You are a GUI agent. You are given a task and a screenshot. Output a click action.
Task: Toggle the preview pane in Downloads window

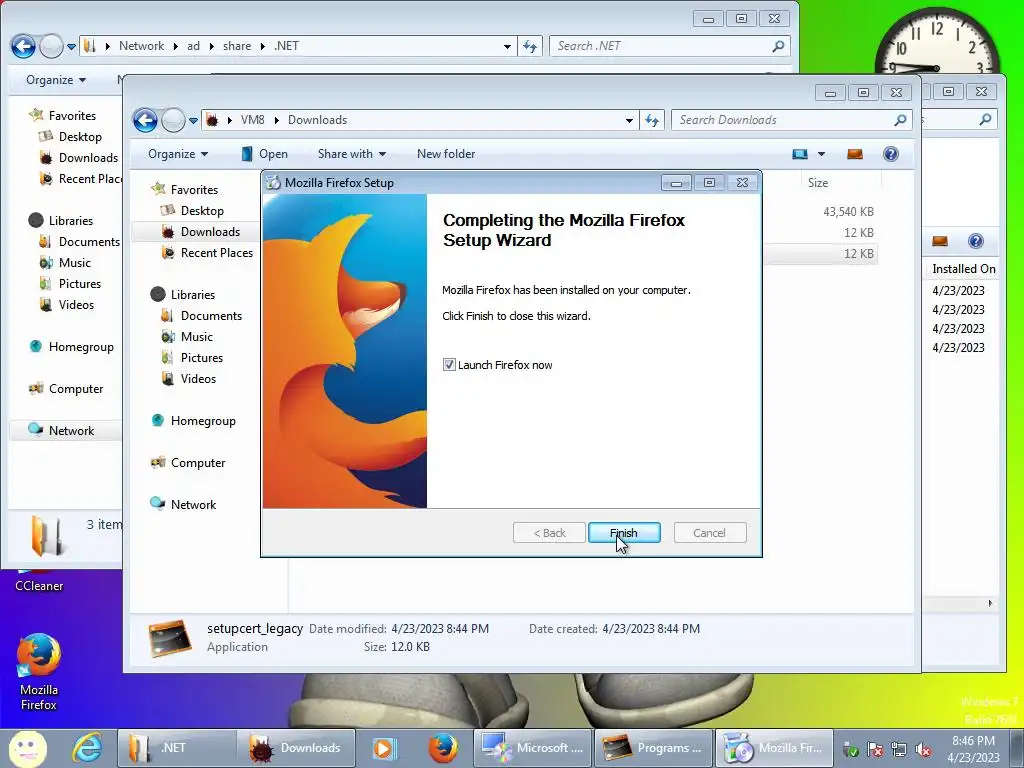pyautogui.click(x=855, y=154)
